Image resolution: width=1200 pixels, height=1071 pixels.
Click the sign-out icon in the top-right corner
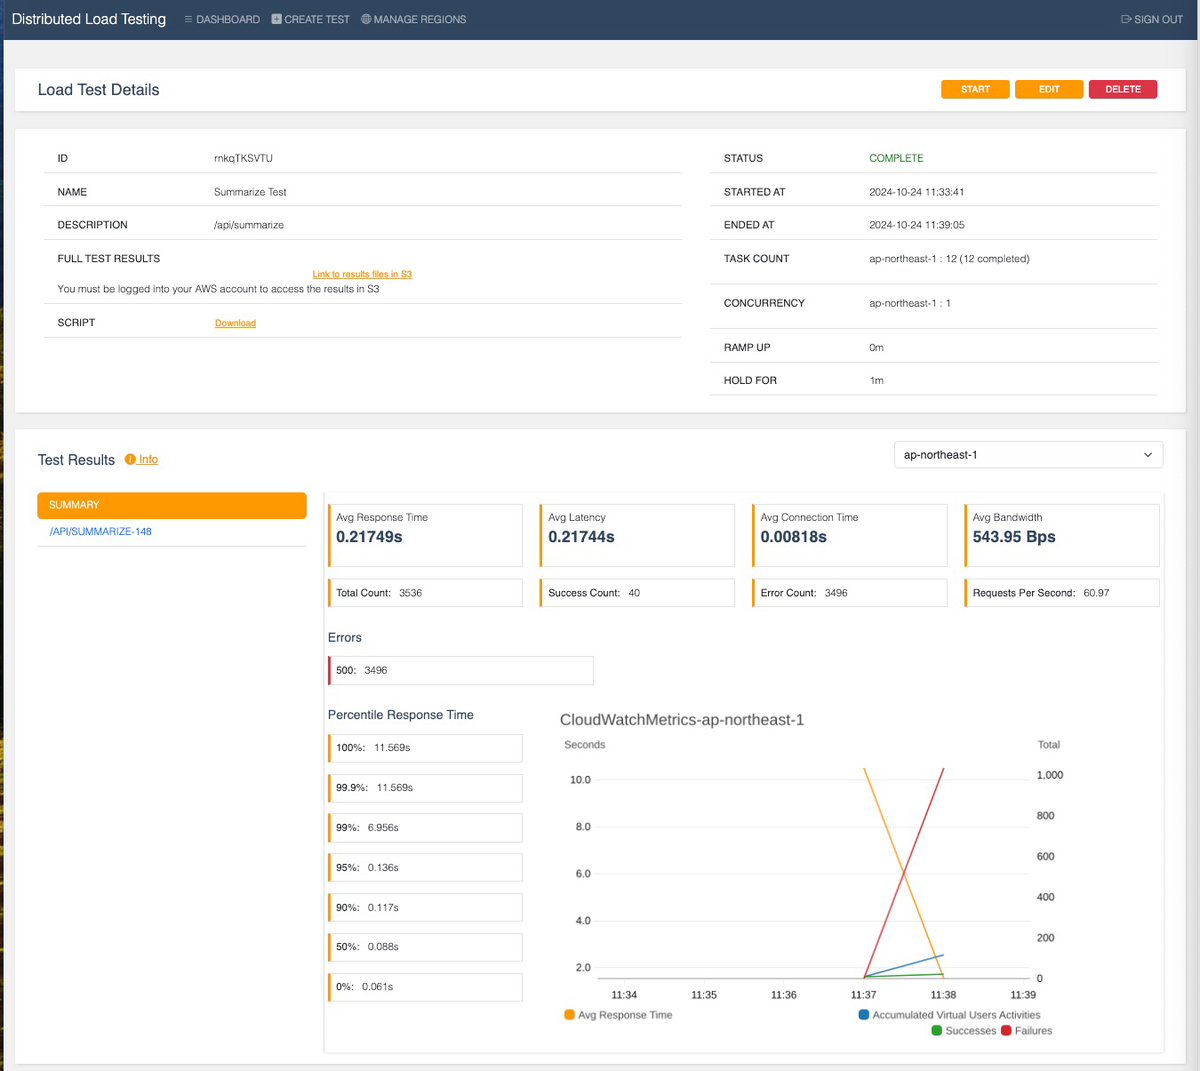(x=1127, y=19)
